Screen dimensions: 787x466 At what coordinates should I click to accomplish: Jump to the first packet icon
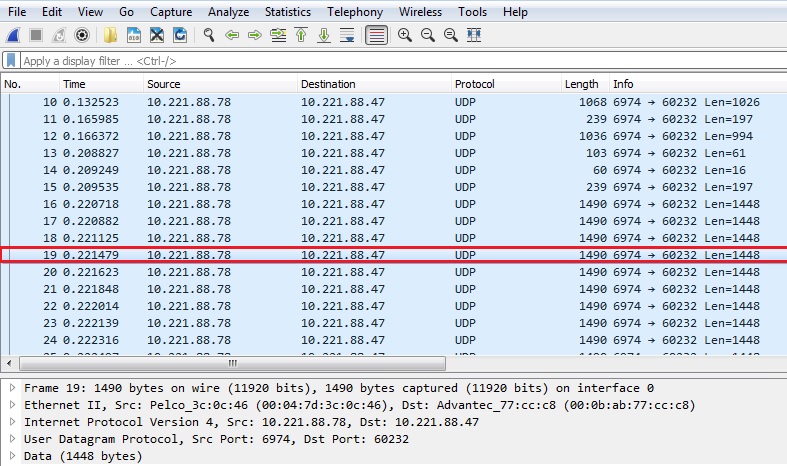click(301, 35)
